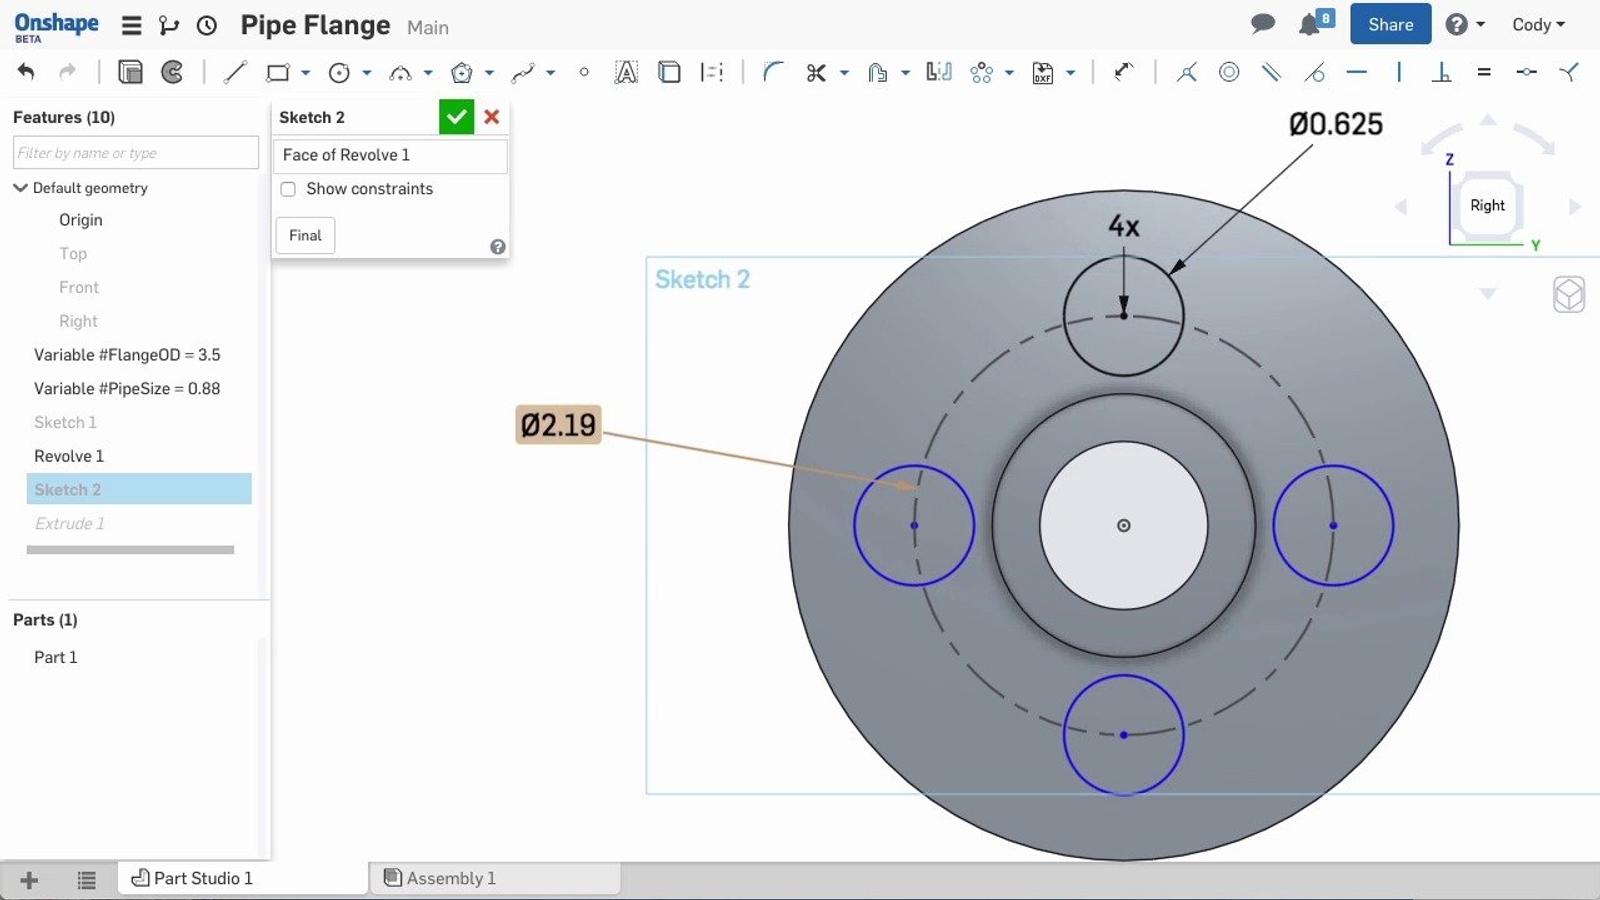Click the Undo arrow
Image resolution: width=1600 pixels, height=900 pixels.
tap(26, 72)
